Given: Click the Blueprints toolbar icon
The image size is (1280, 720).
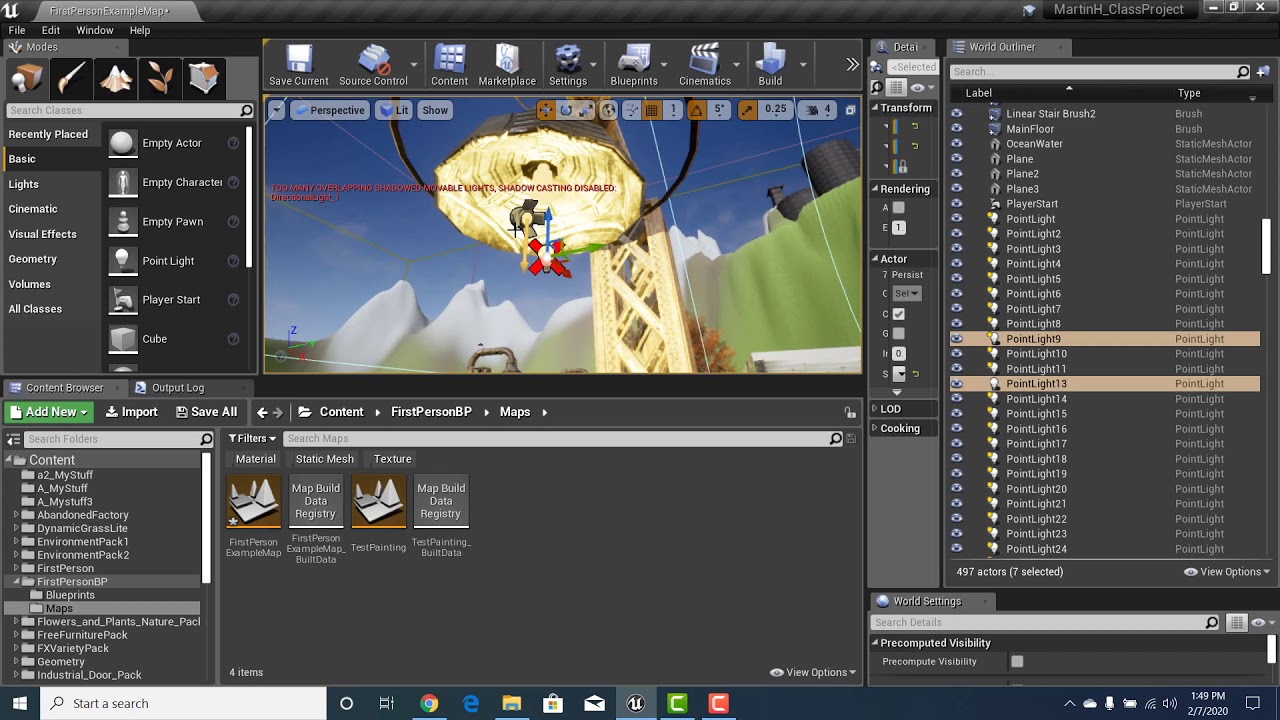Looking at the screenshot, I should click(634, 66).
